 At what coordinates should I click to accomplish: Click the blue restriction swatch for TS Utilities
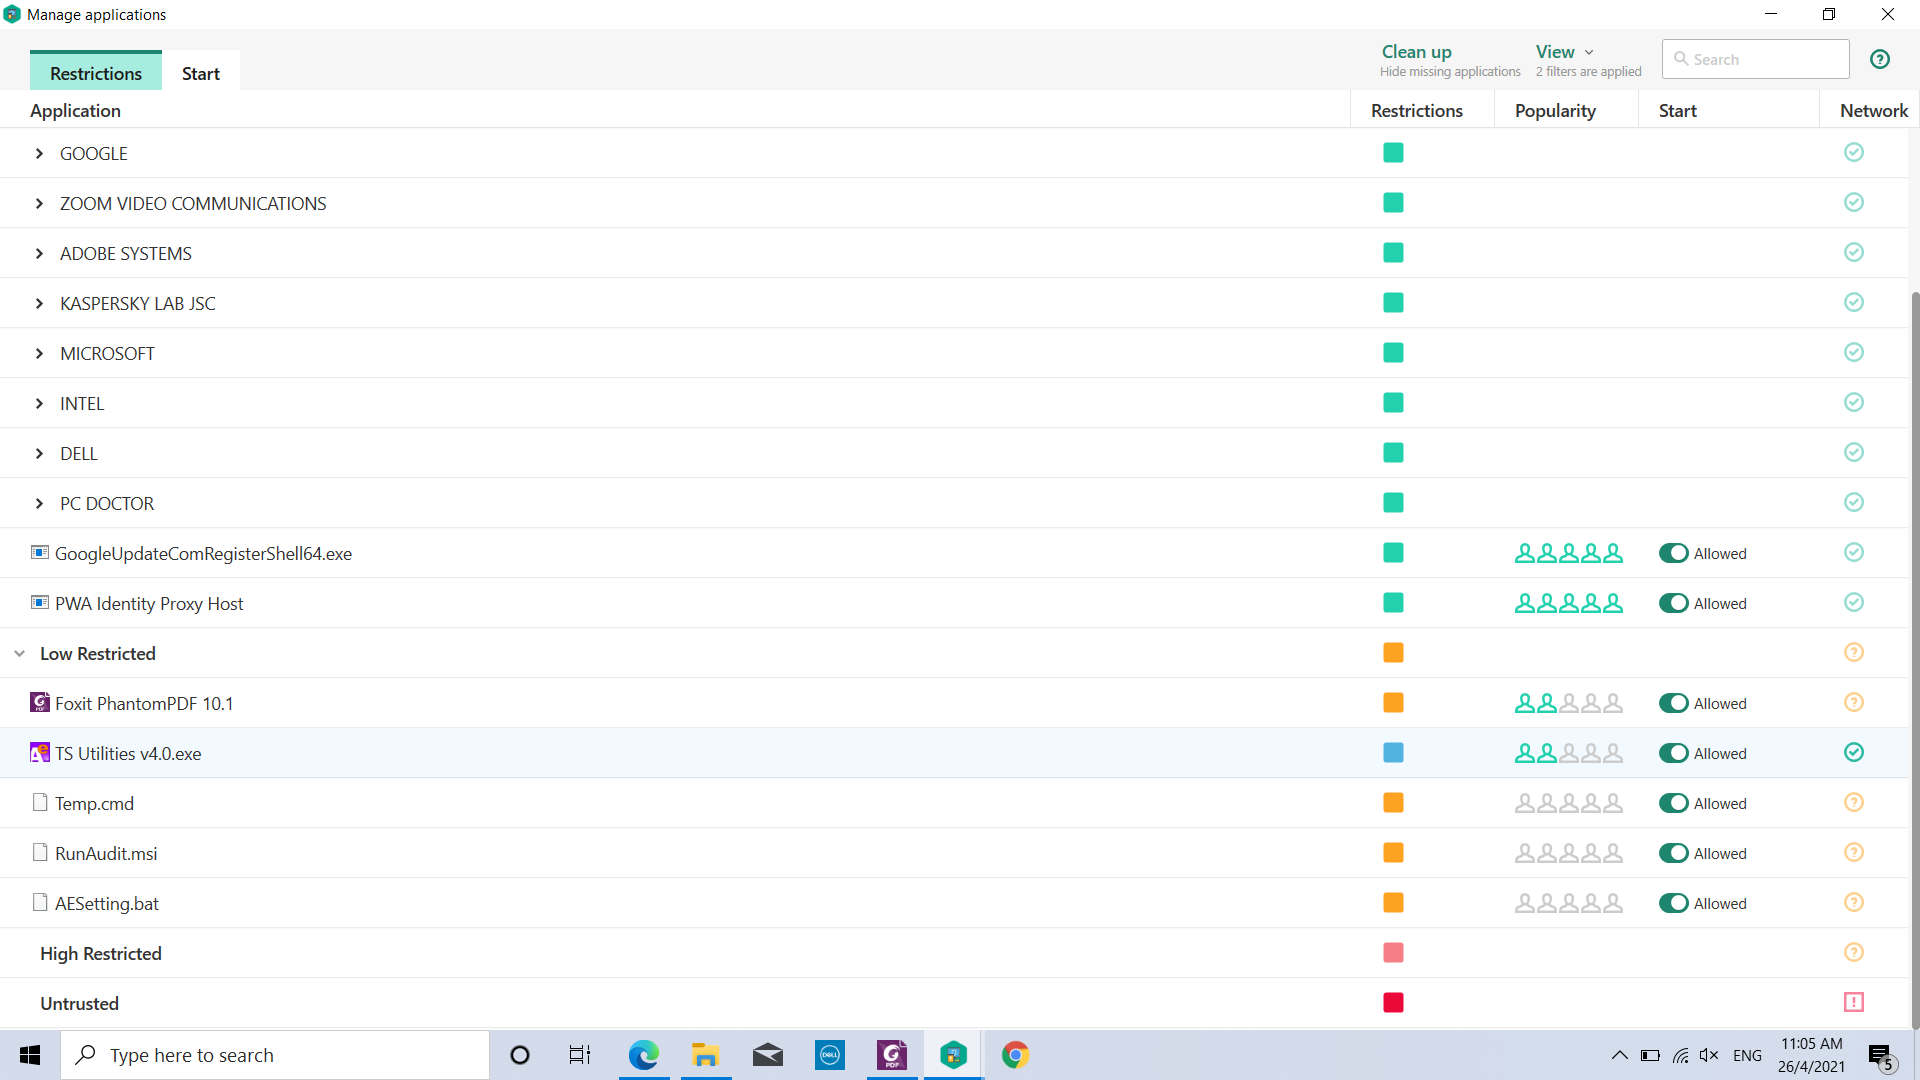(x=1393, y=753)
